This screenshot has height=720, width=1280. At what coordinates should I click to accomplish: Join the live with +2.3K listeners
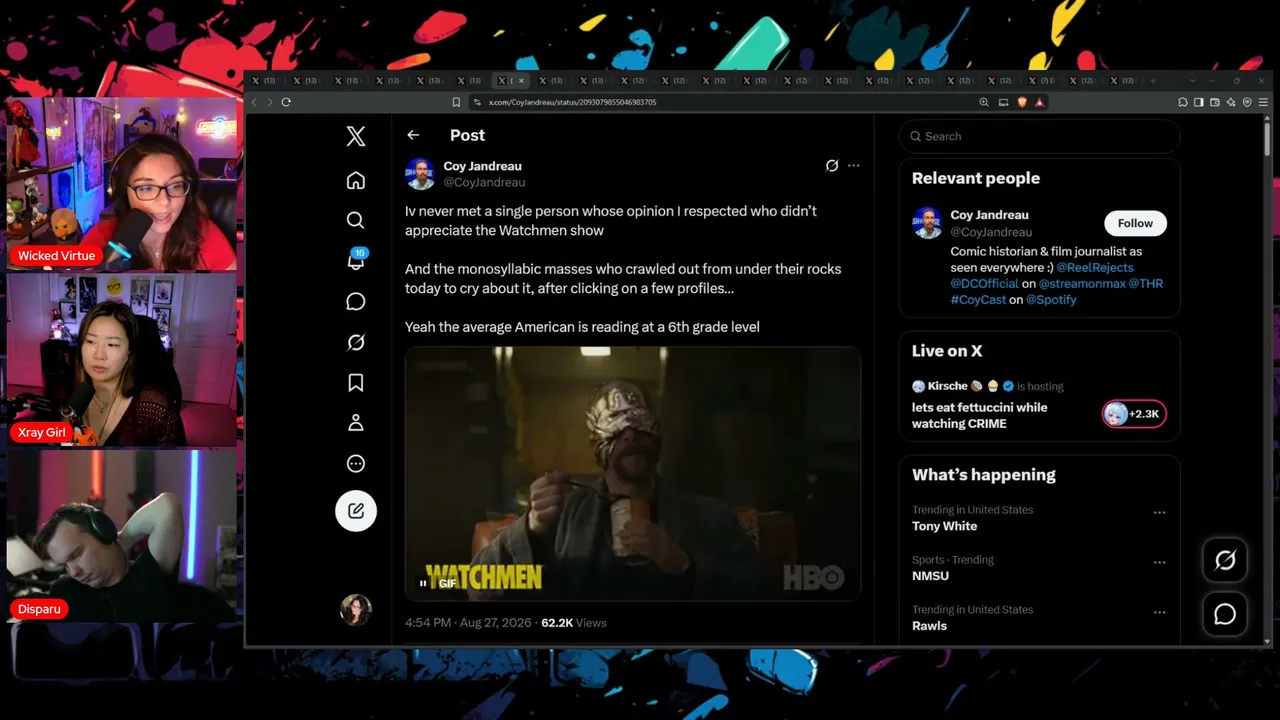pos(1134,414)
